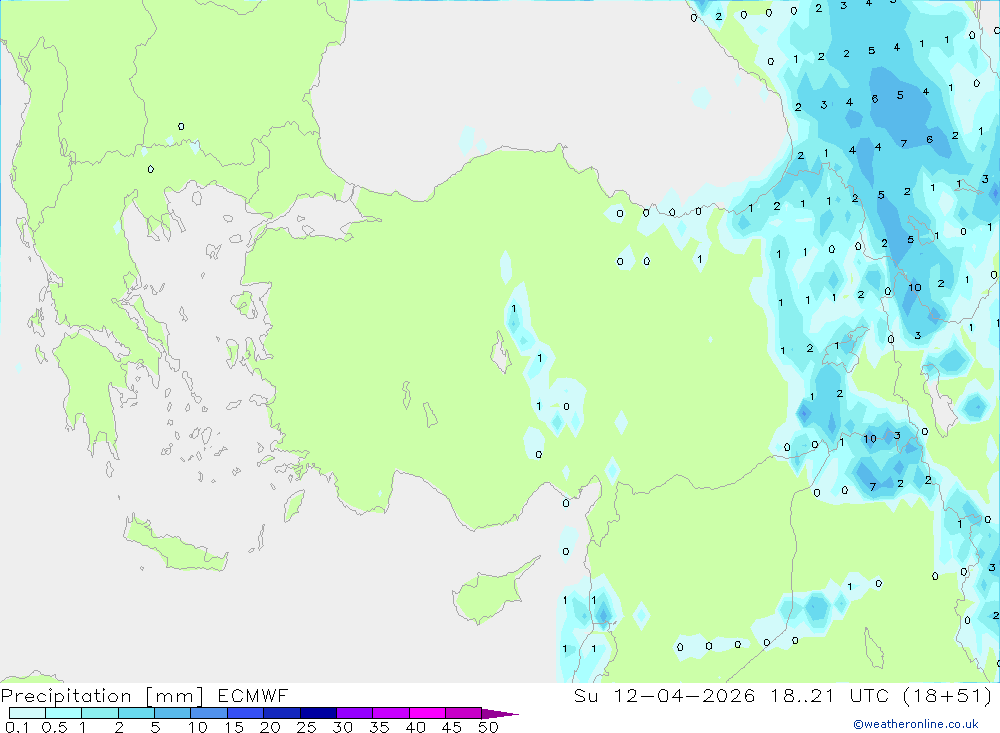Click the legend label '0.5'
The image size is (1000, 733).
tap(54, 727)
